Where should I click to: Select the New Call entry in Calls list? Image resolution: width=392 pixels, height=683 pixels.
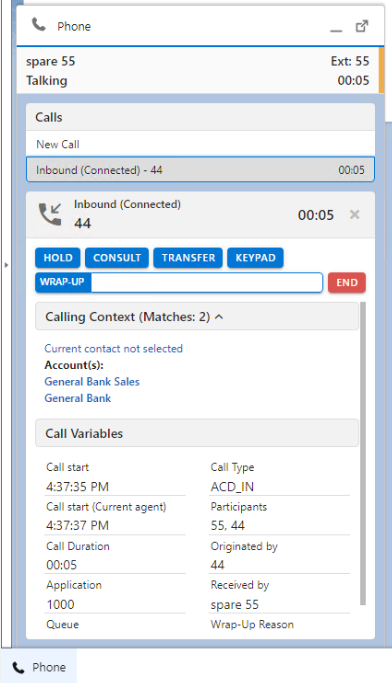point(200,144)
